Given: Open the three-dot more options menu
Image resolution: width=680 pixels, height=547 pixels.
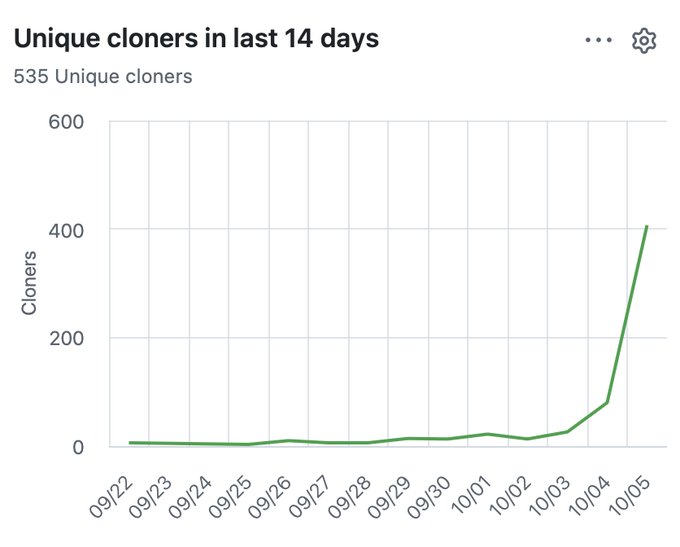Looking at the screenshot, I should 598,40.
